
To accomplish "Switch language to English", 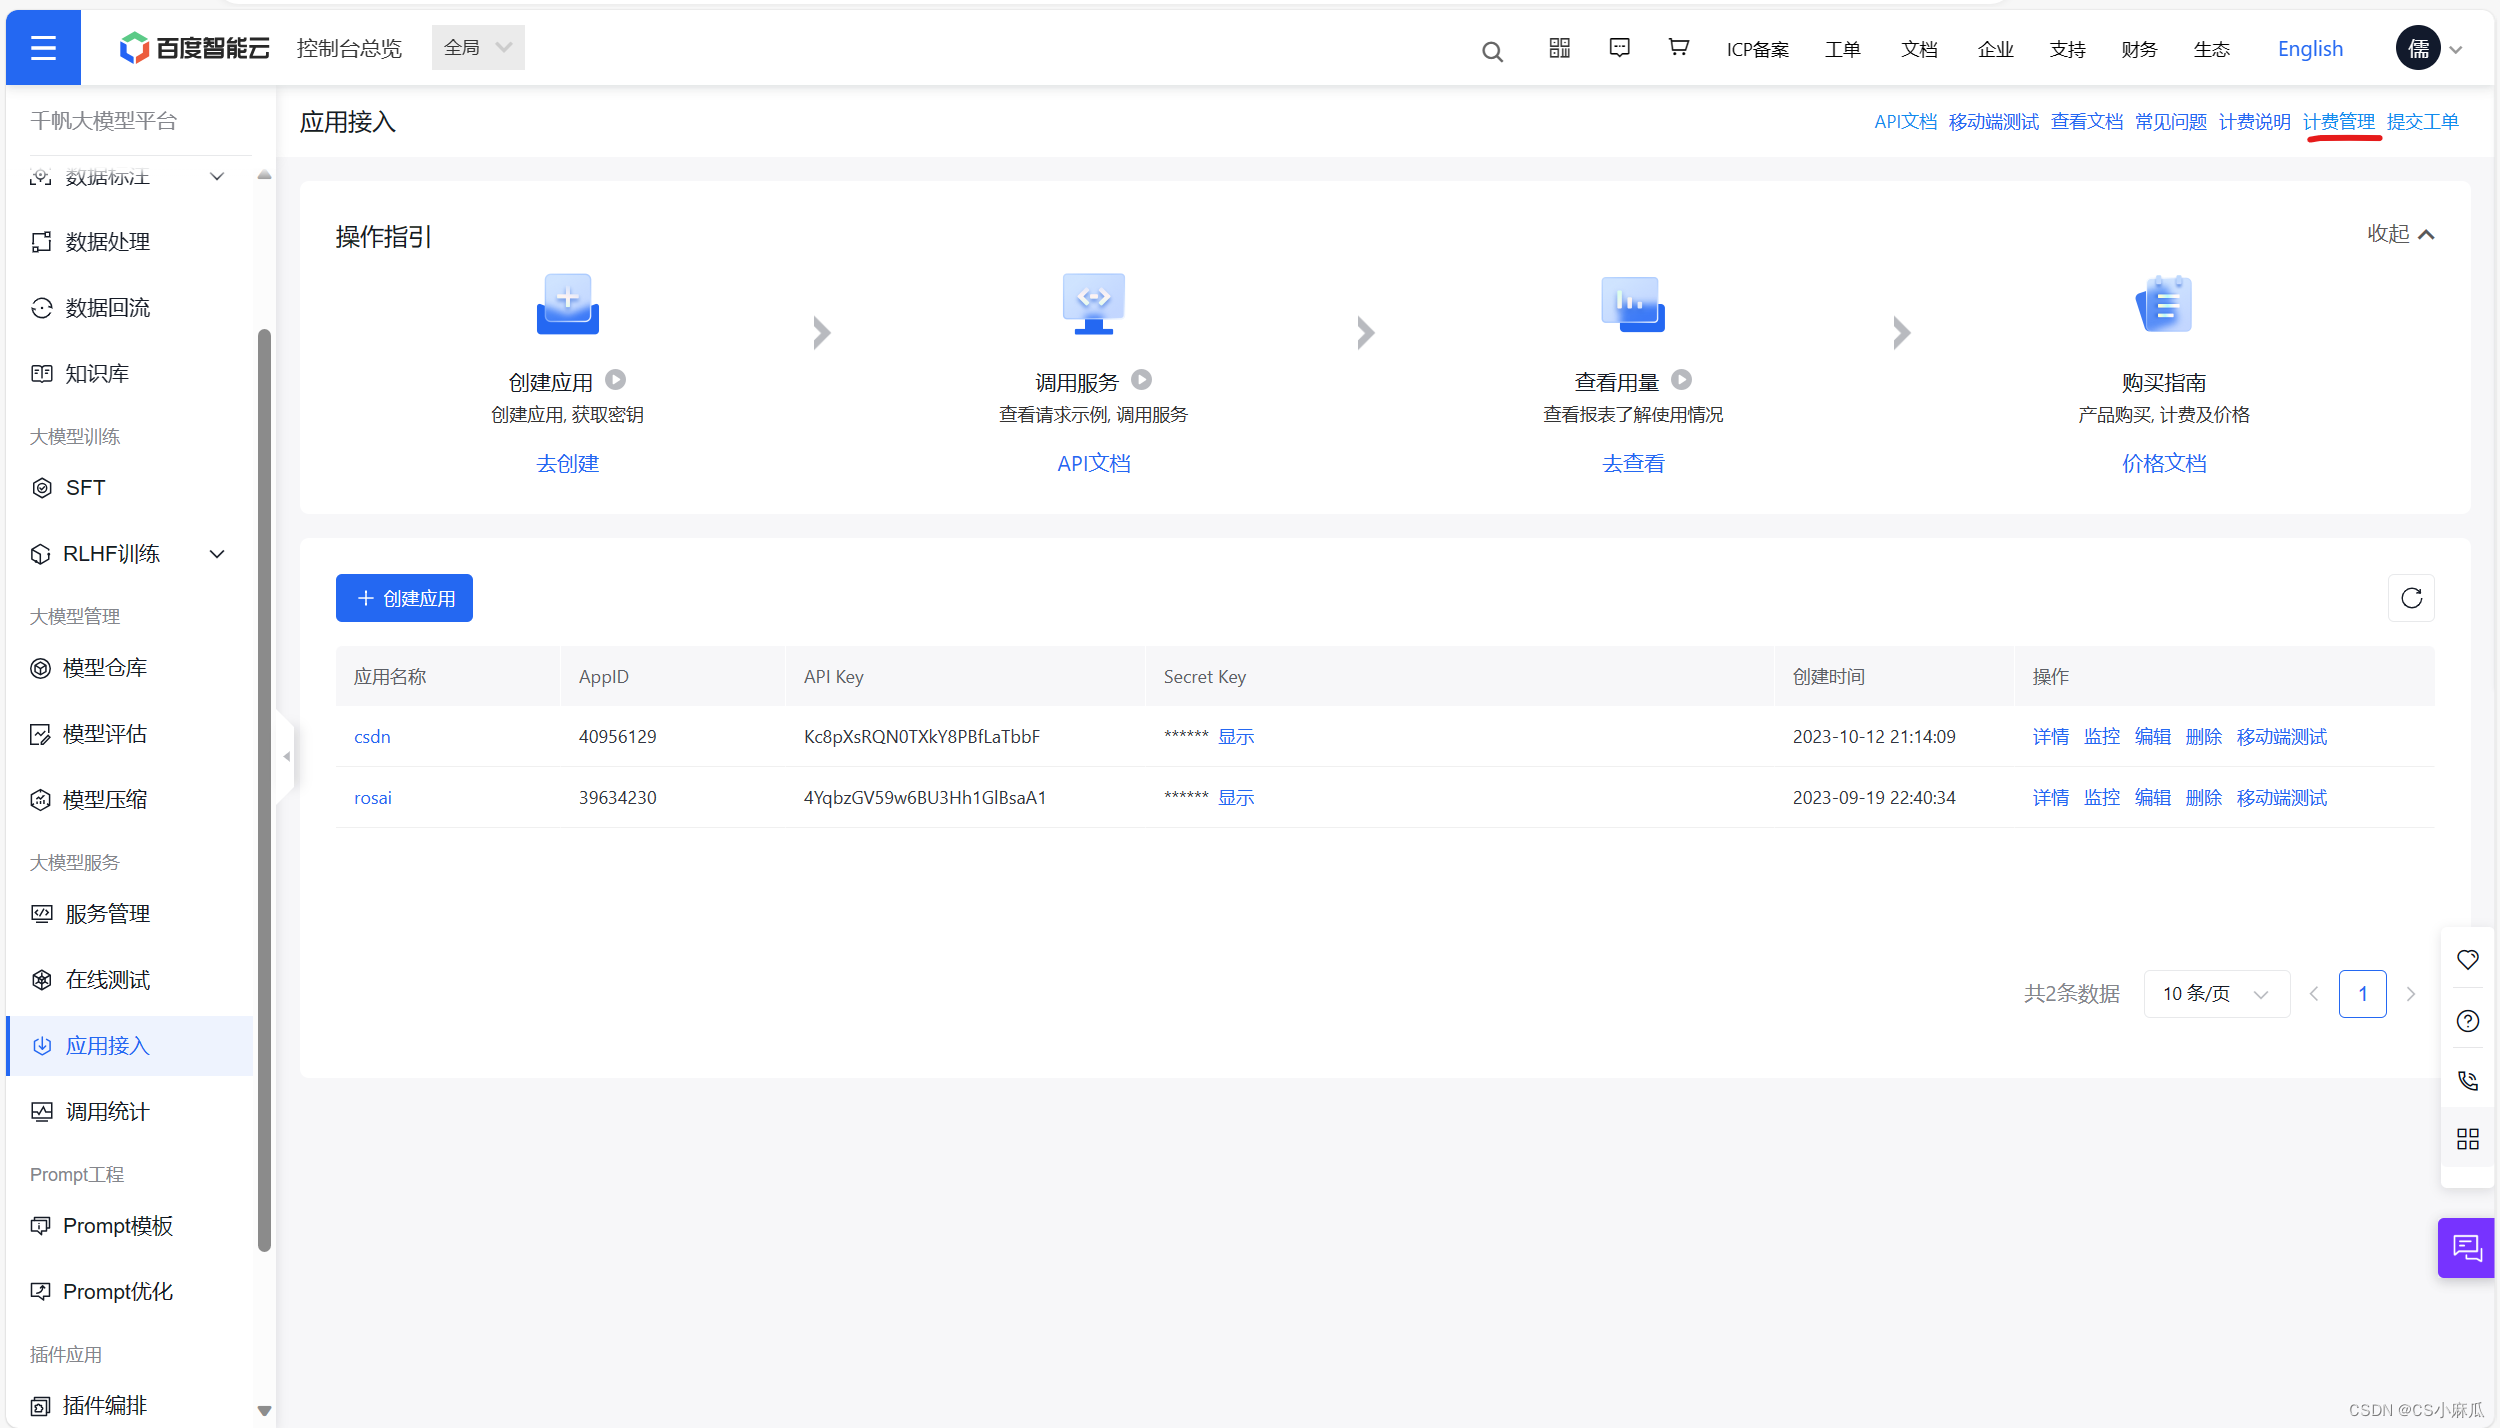I will (x=2310, y=49).
